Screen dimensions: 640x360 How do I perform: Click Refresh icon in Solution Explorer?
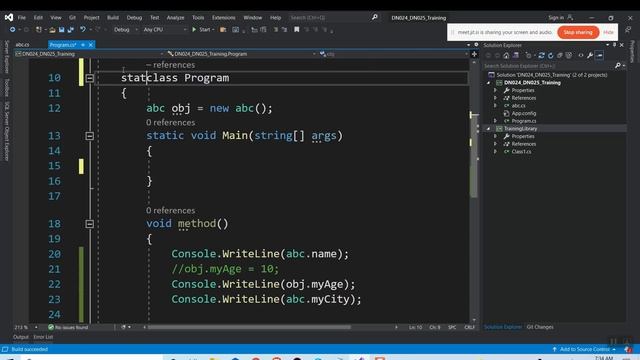(x=551, y=56)
